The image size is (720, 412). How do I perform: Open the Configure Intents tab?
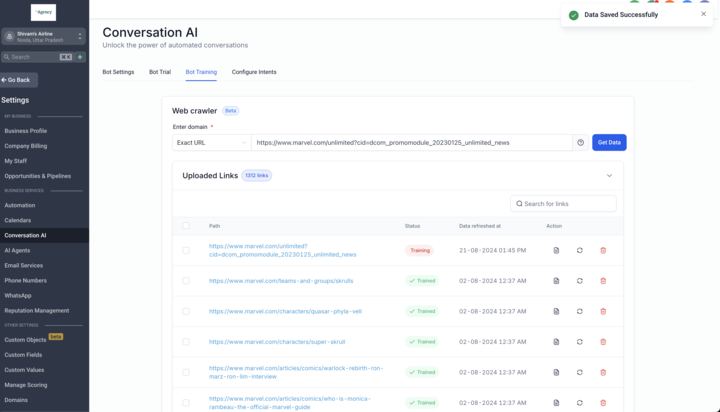point(254,72)
